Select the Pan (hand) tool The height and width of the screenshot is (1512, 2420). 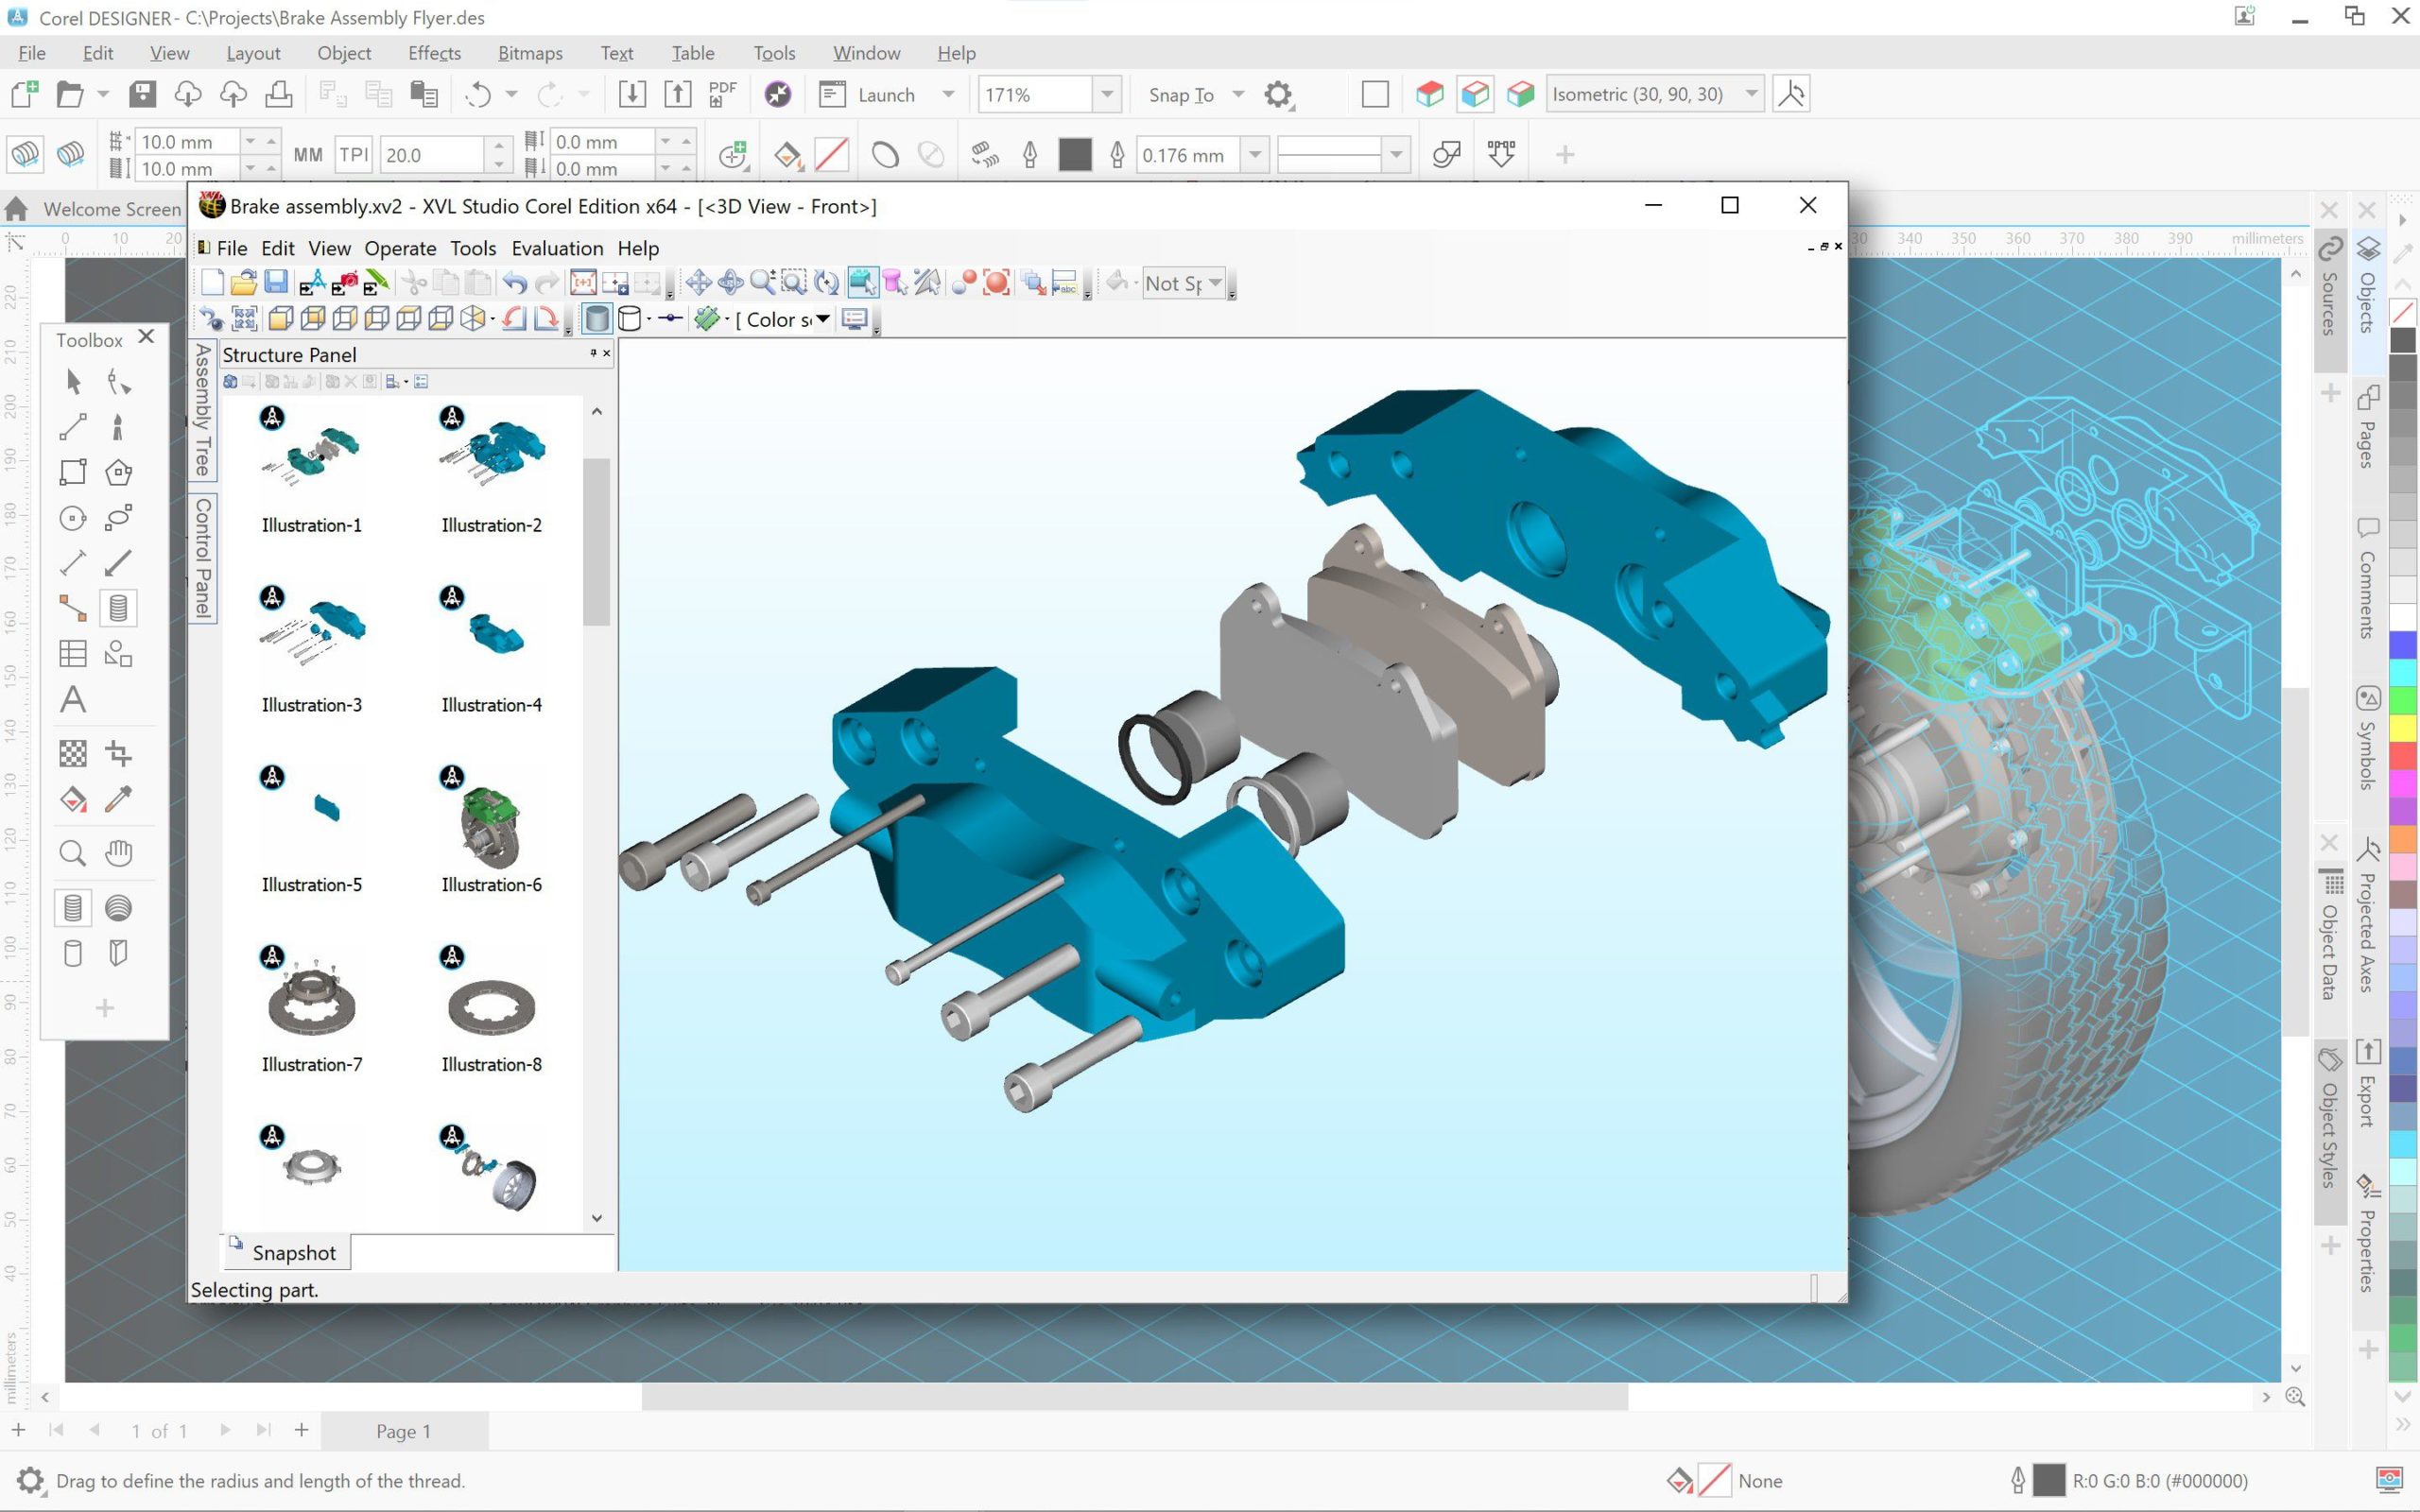119,852
